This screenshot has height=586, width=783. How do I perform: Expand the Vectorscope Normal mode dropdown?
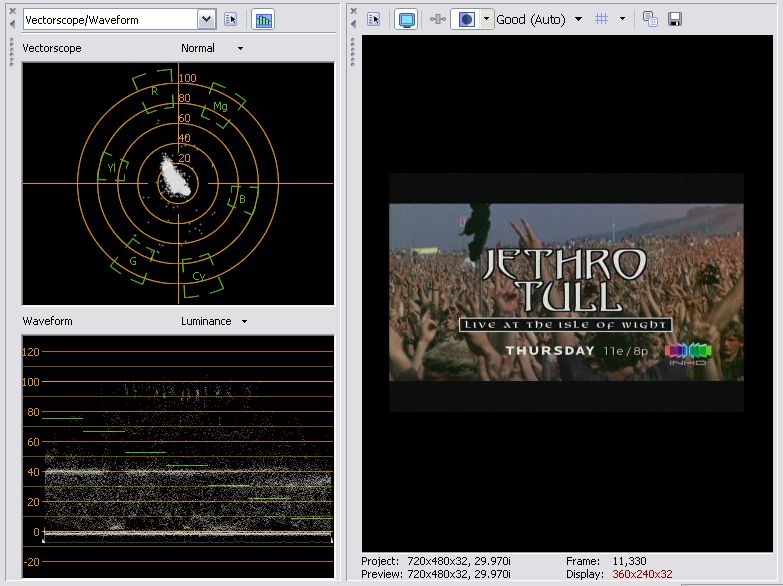click(240, 48)
